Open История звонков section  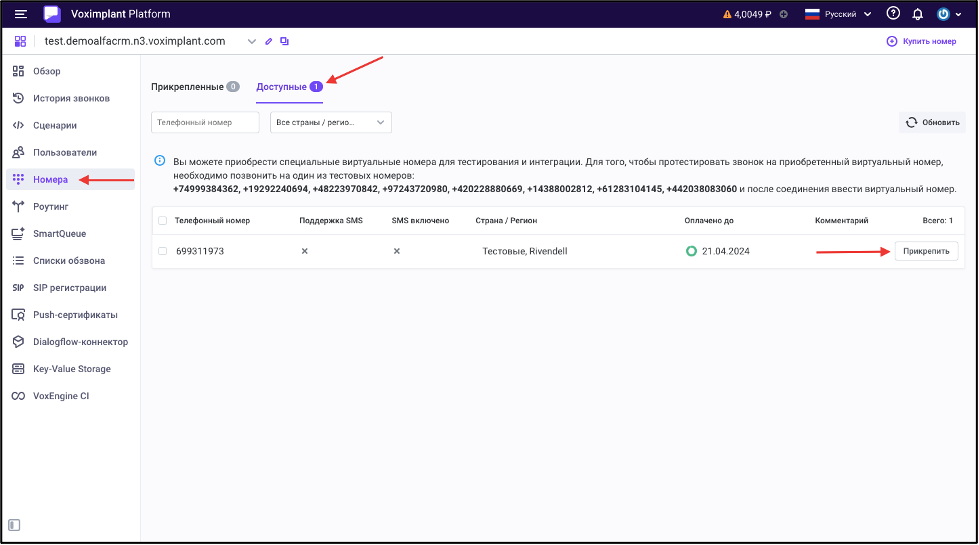[71, 98]
